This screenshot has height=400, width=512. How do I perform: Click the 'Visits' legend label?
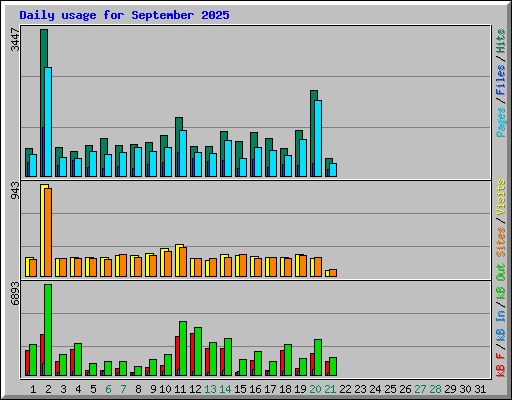(x=501, y=197)
